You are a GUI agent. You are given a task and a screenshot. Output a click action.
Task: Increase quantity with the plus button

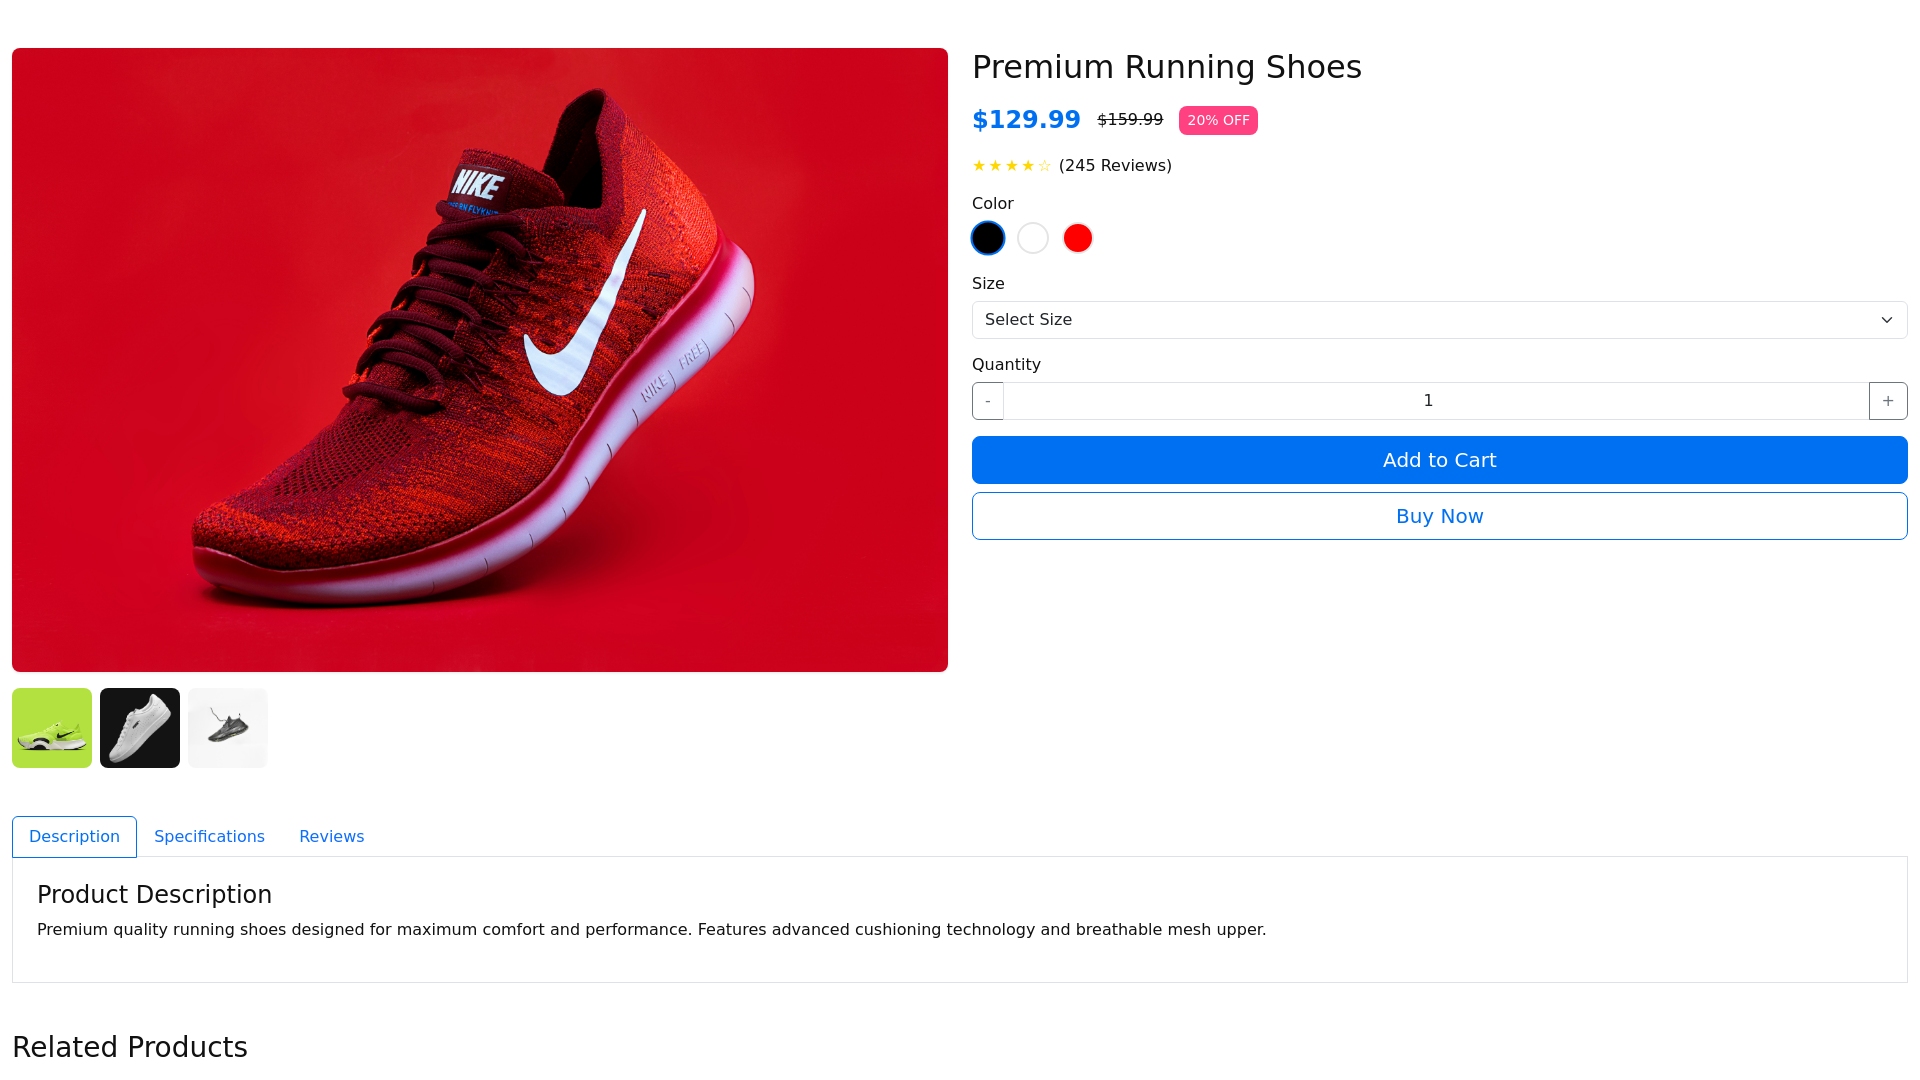1888,401
